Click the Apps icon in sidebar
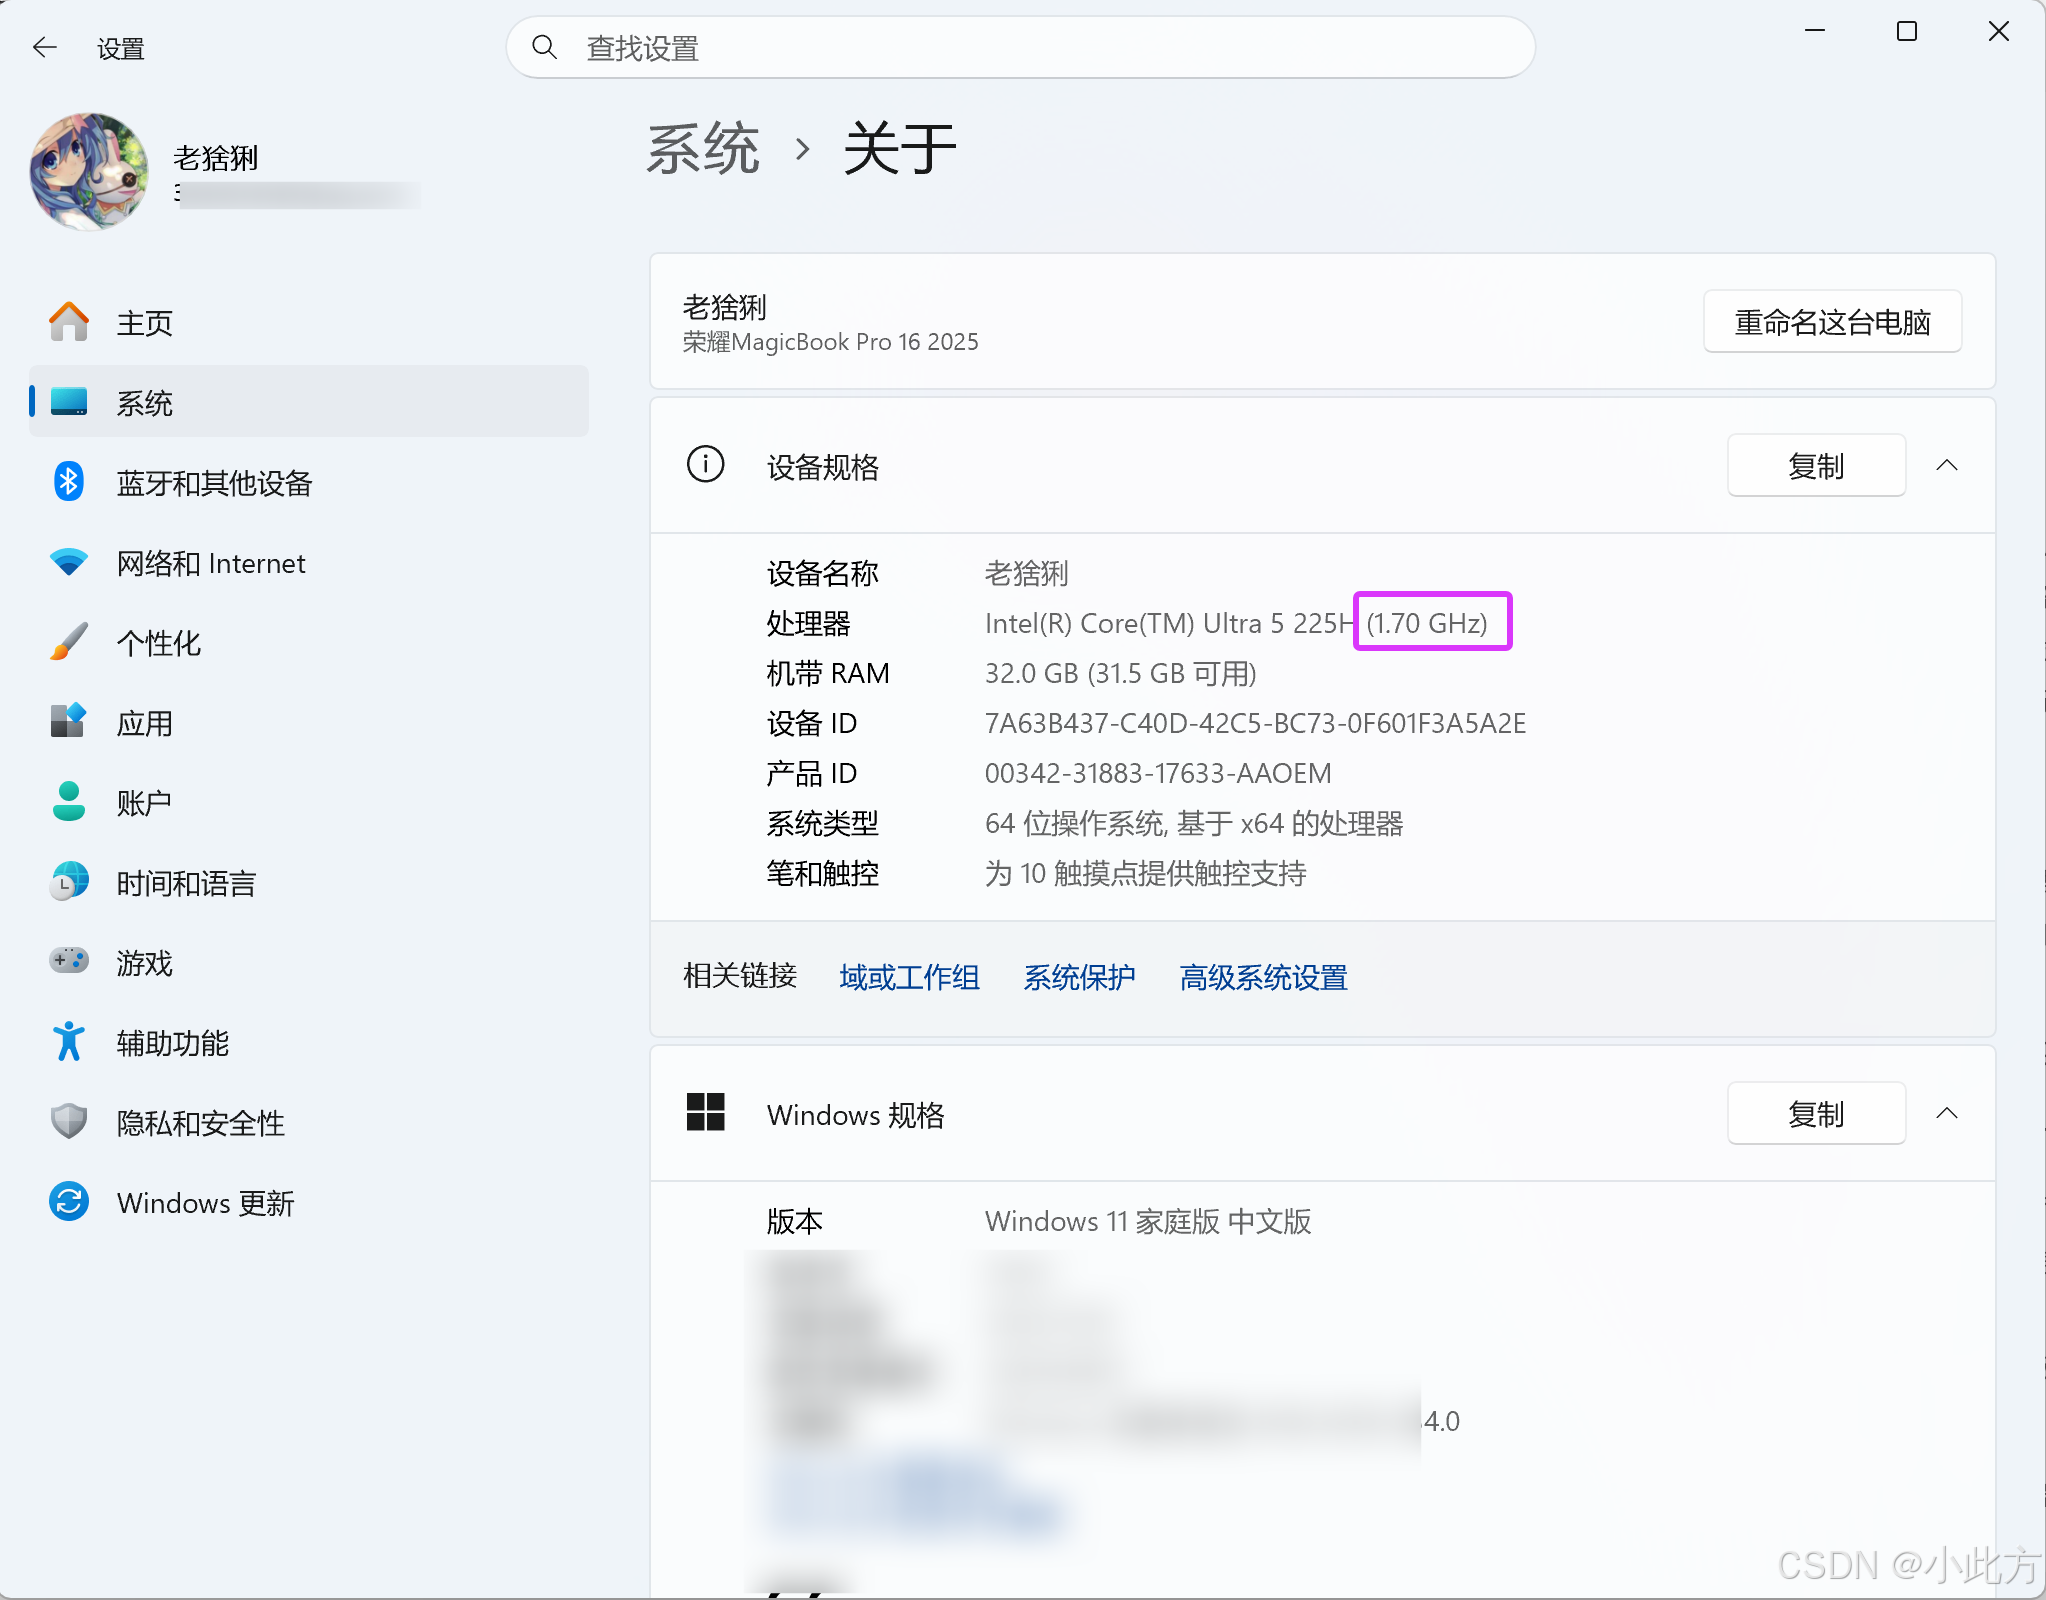 [x=69, y=721]
